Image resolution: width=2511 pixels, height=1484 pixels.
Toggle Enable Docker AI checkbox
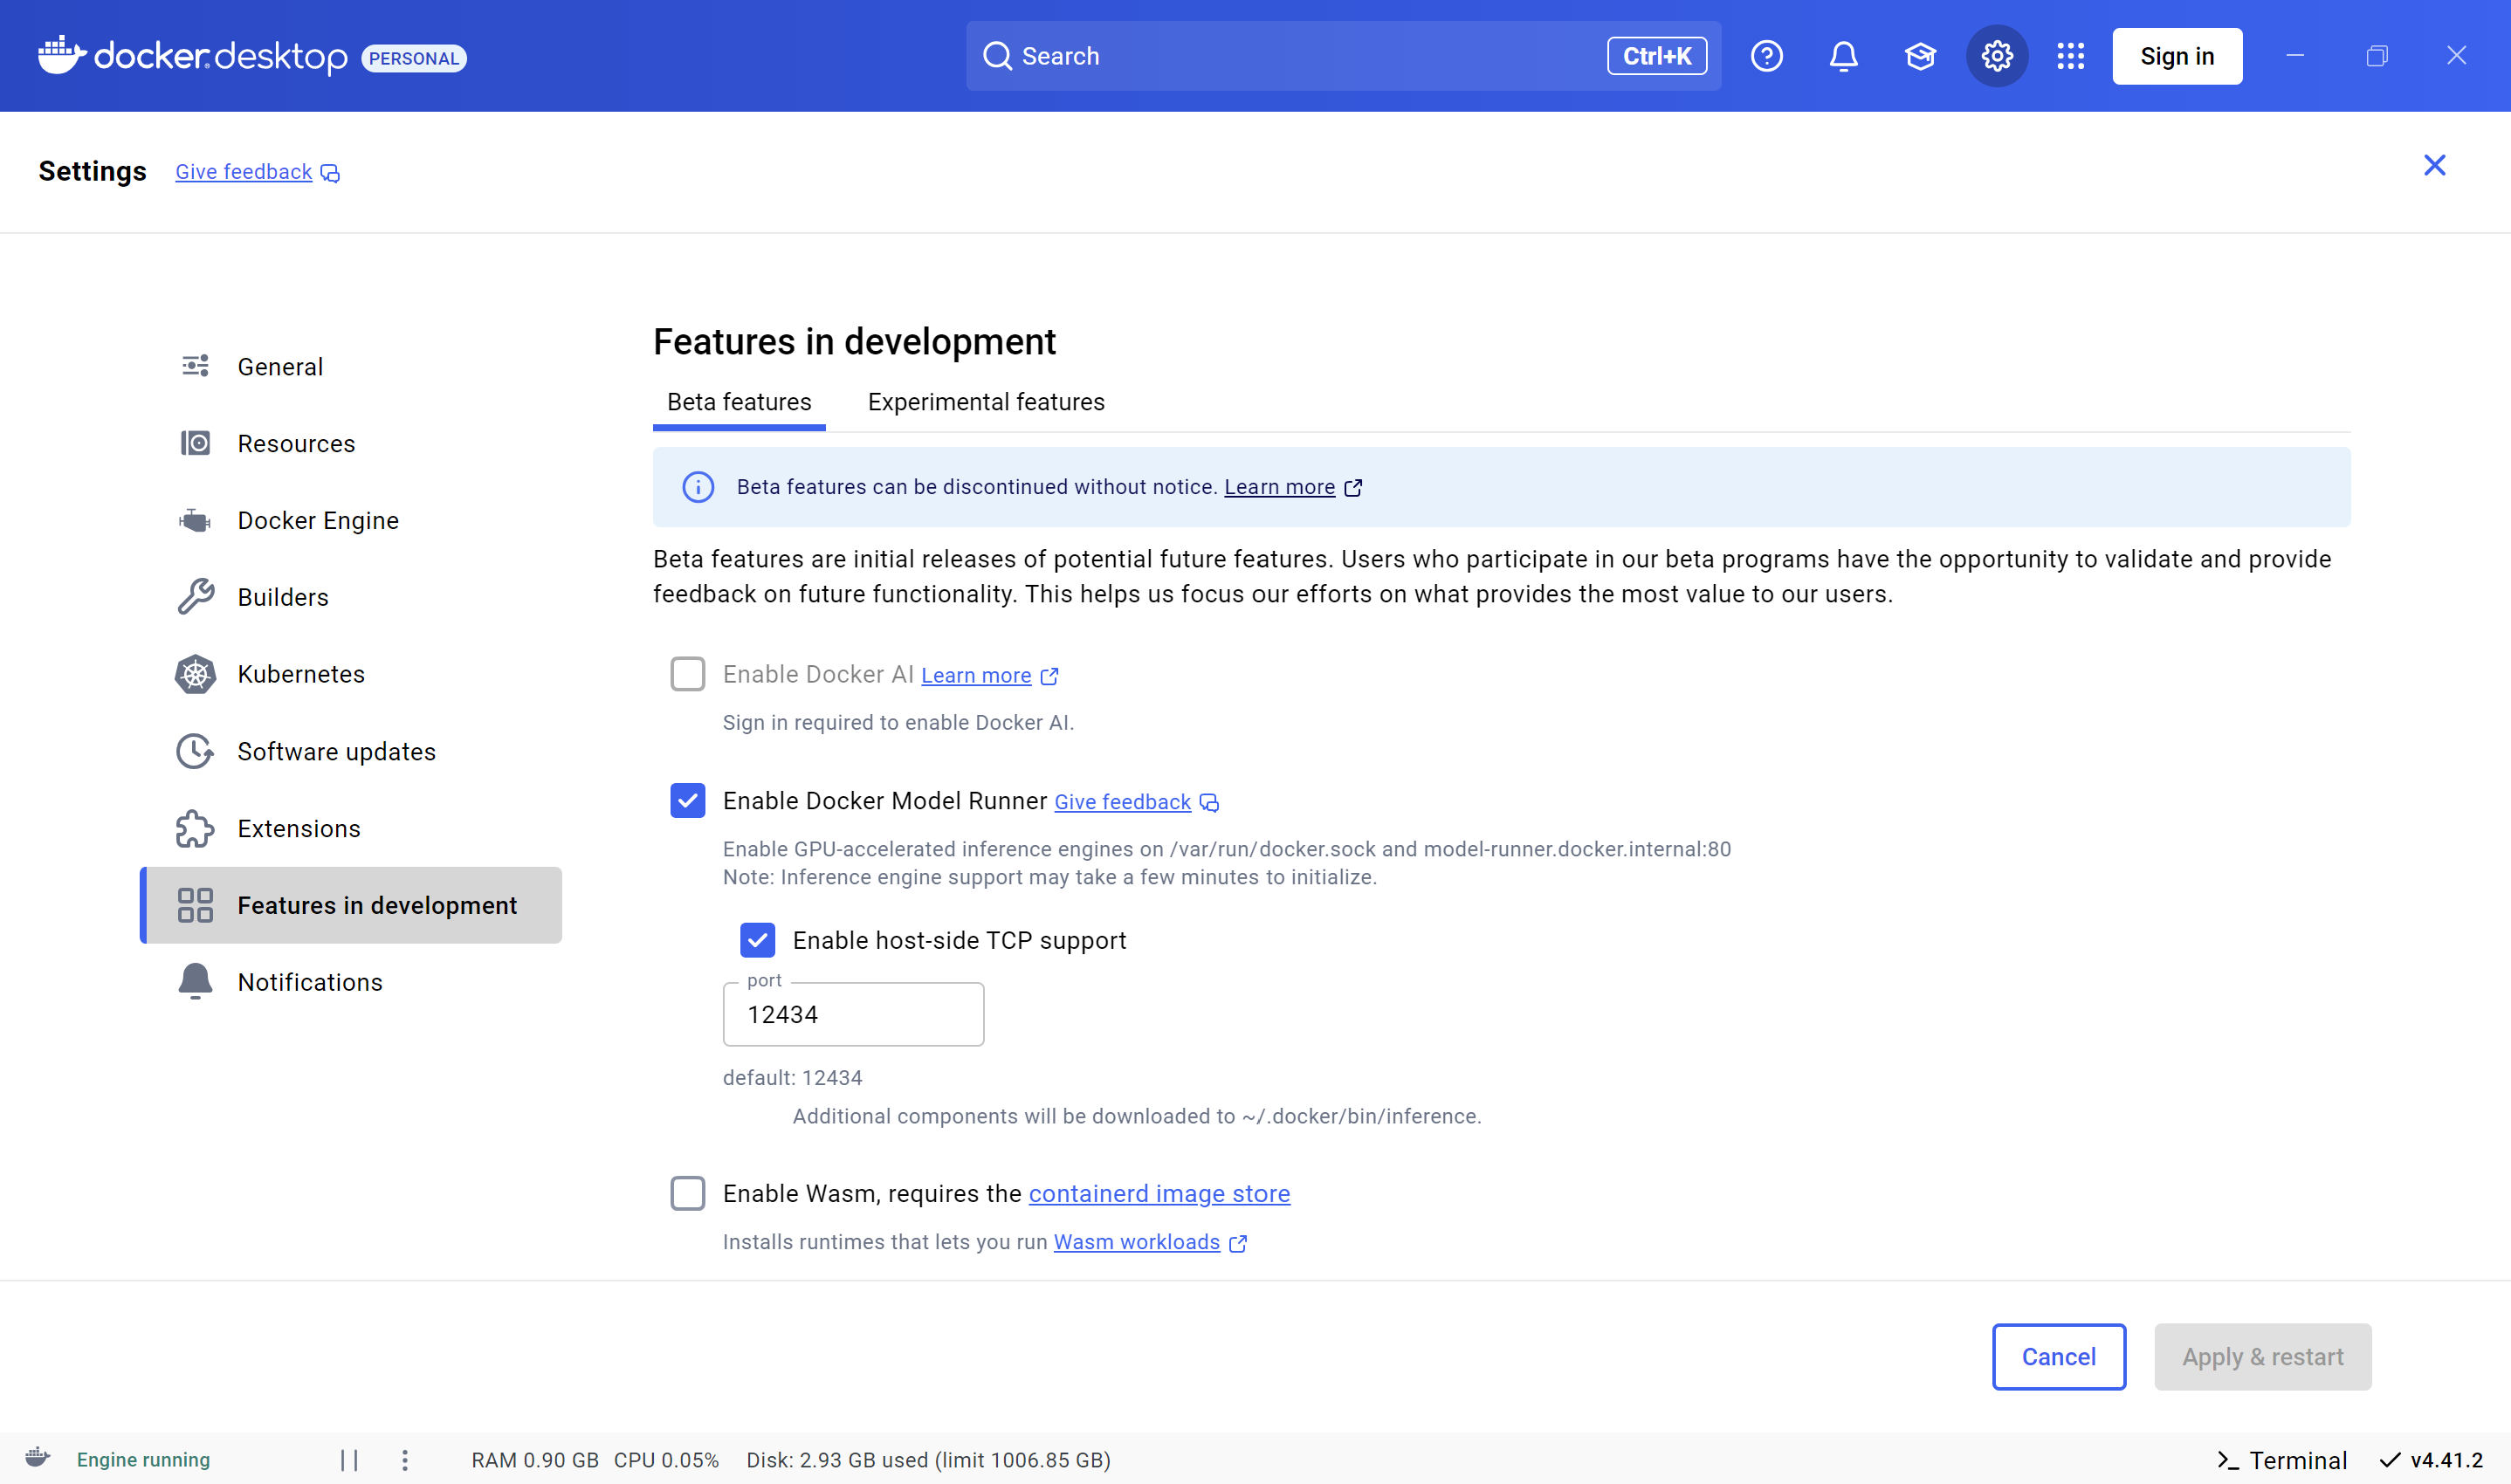pos(687,674)
